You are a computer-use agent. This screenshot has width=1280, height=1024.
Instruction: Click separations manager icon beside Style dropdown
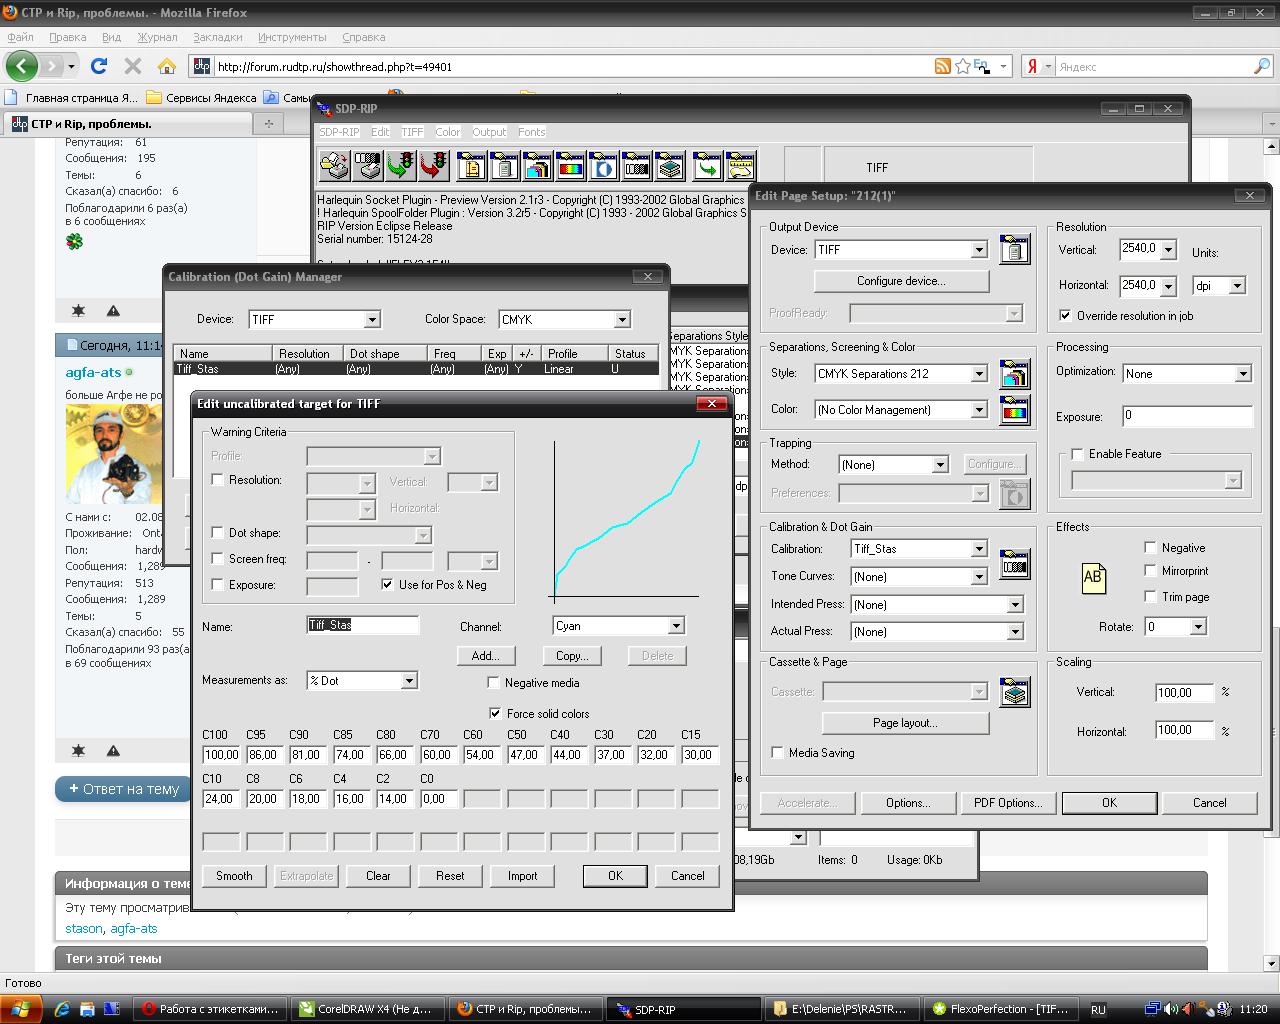1014,374
